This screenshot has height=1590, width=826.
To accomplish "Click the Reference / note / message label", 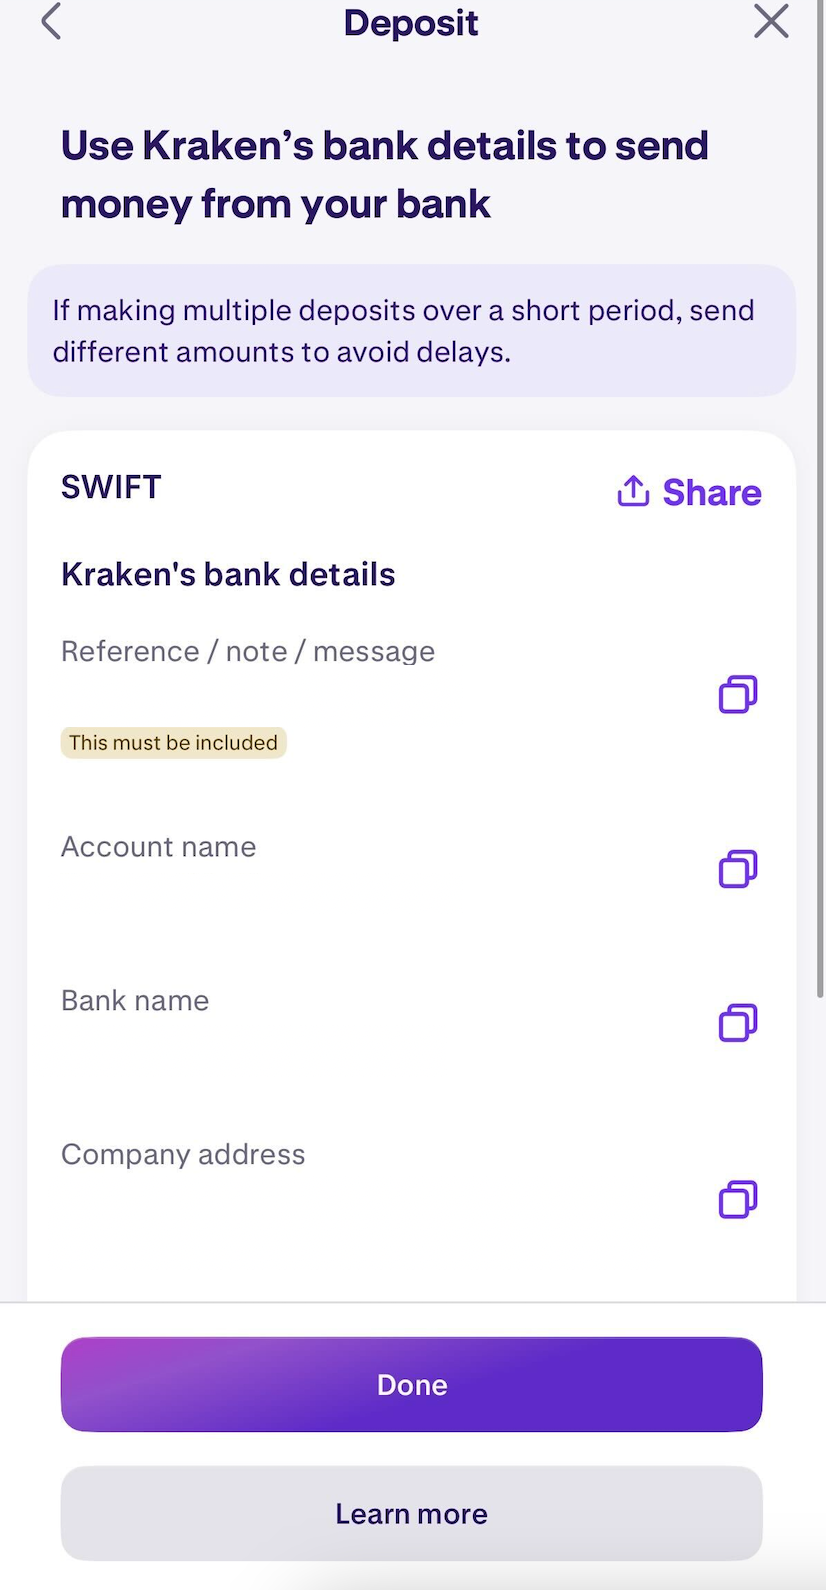I will pos(248,651).
